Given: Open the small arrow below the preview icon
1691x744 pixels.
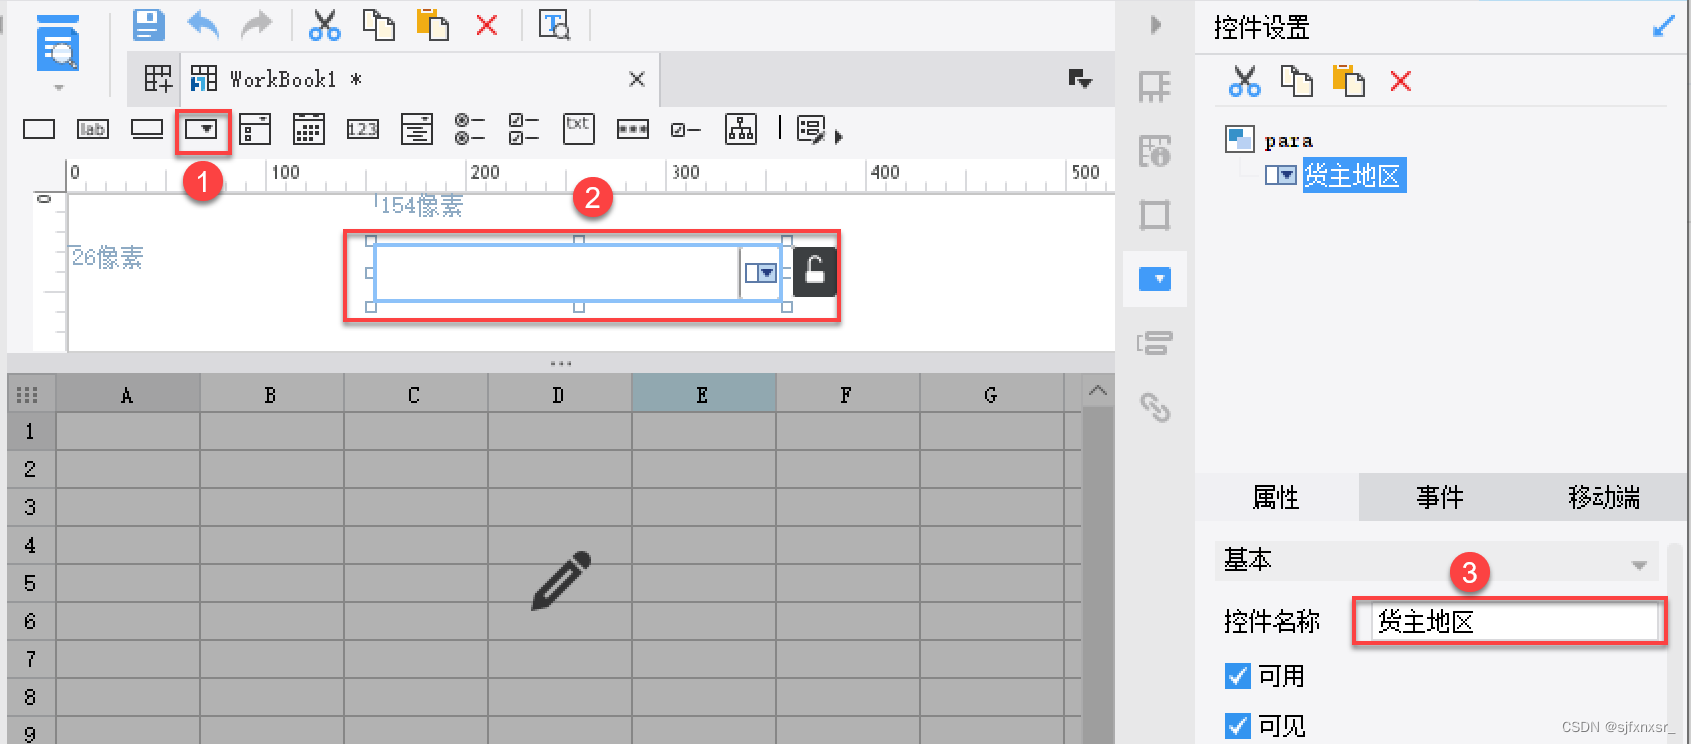Looking at the screenshot, I should pyautogui.click(x=58, y=88).
